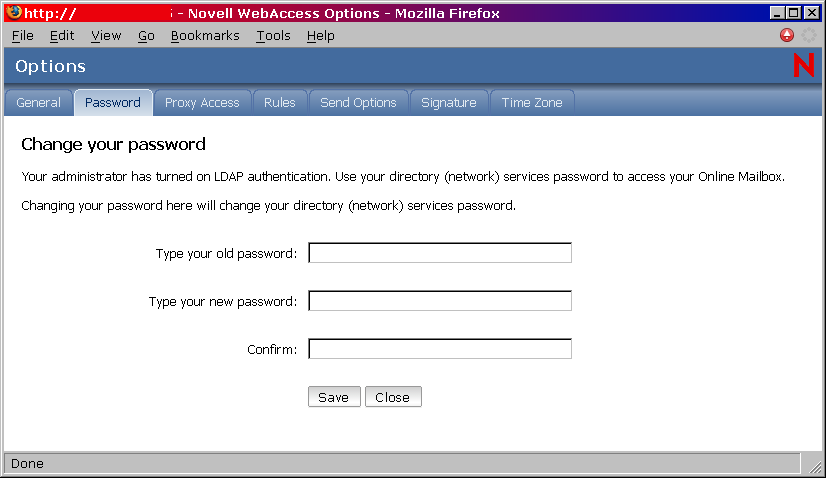Click the red Firefox update notification icon
Image resolution: width=826 pixels, height=478 pixels.
(787, 35)
